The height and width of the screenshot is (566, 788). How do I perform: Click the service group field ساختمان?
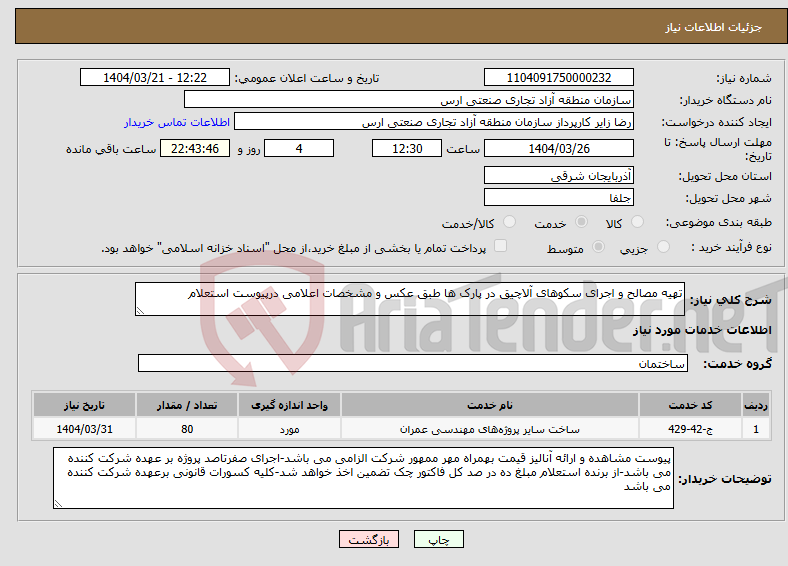pyautogui.click(x=413, y=363)
